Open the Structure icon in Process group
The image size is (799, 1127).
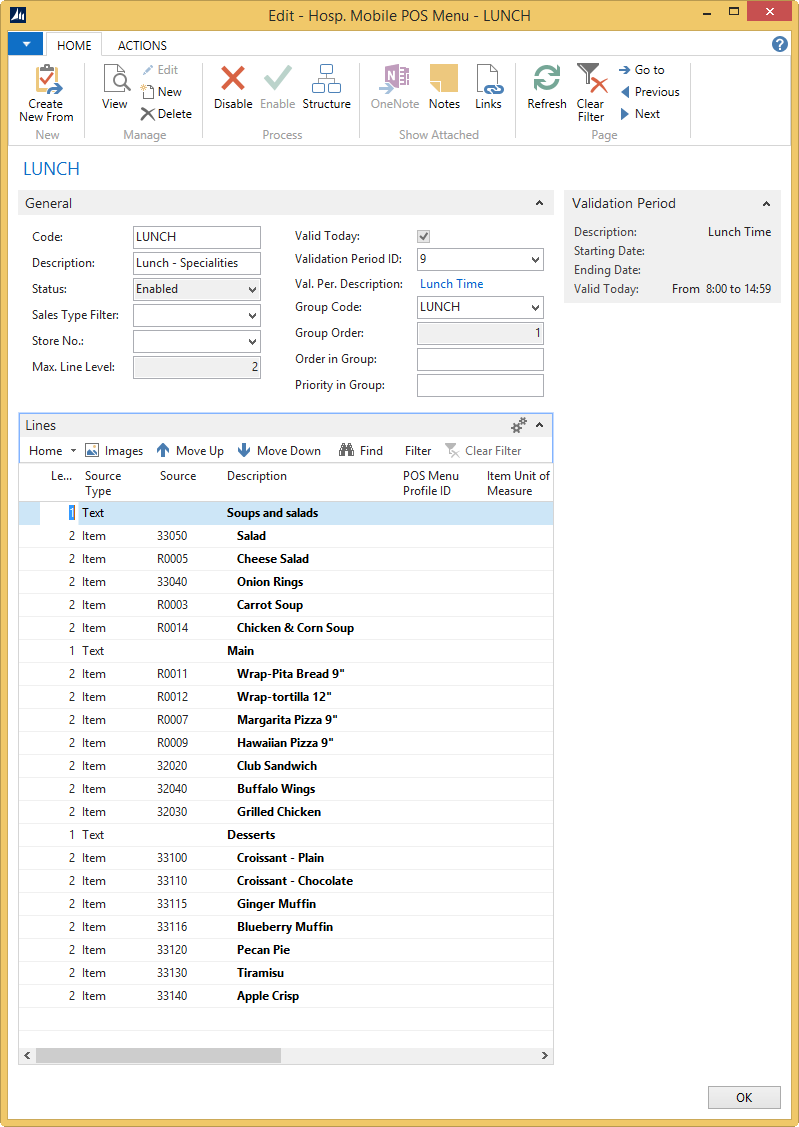point(326,80)
